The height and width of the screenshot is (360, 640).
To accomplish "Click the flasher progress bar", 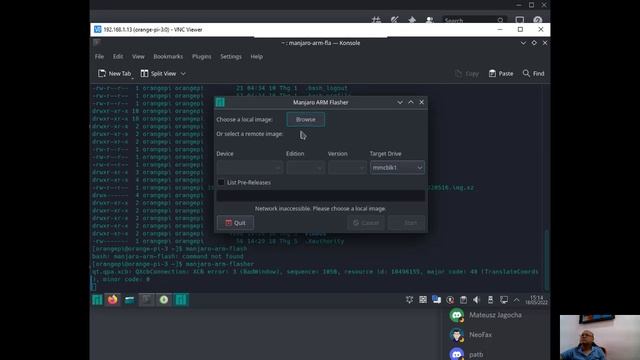I will click(x=320, y=196).
